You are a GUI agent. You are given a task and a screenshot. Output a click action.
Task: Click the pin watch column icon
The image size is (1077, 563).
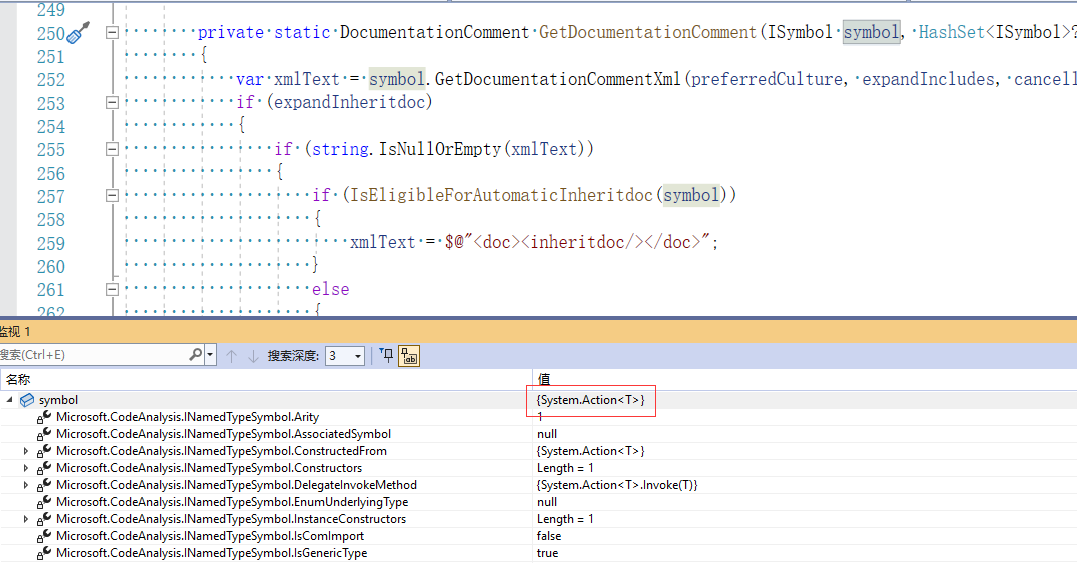click(386, 355)
